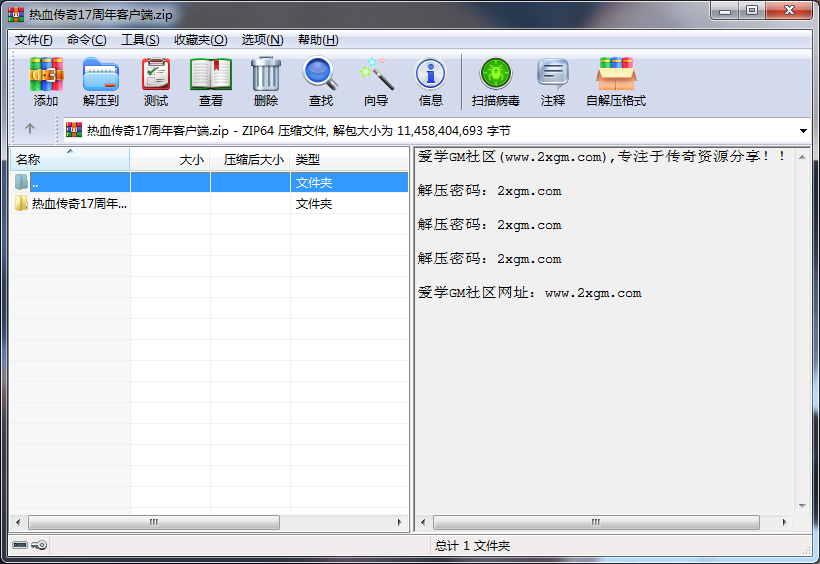
Task: Click comment pane horizontal scrollbar thumb
Action: point(596,522)
